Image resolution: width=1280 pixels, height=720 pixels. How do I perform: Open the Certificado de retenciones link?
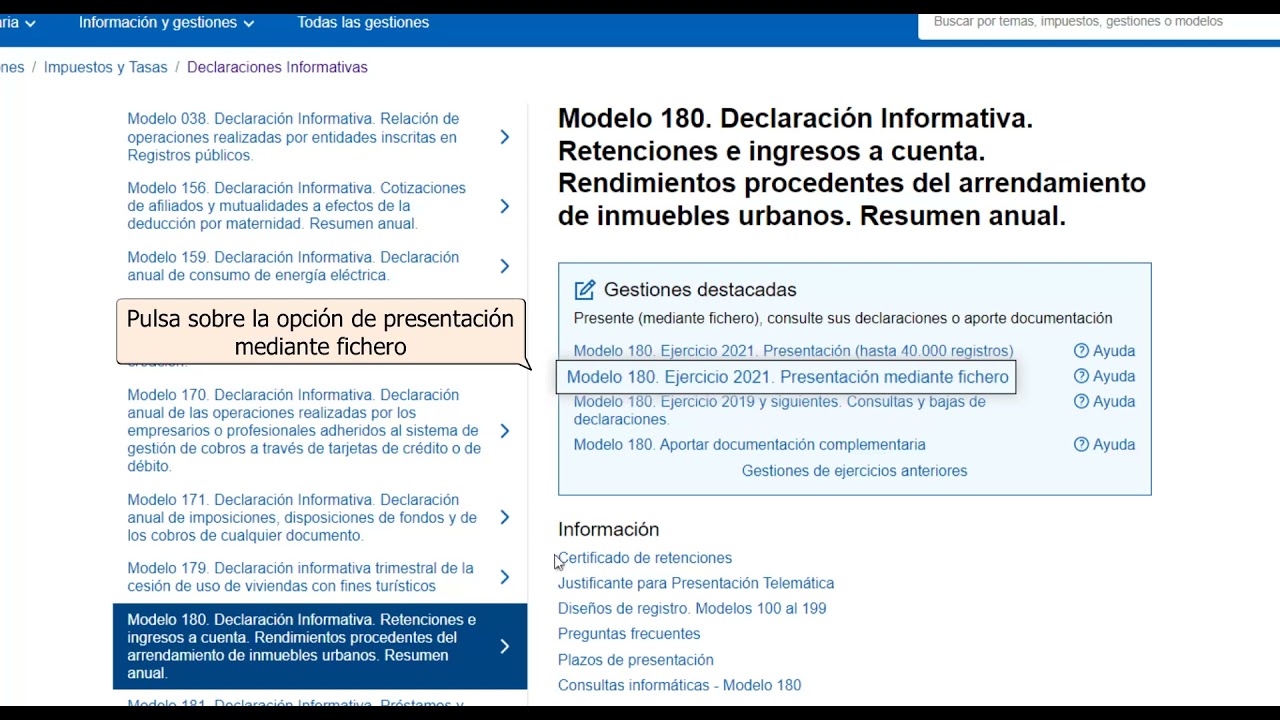646,558
